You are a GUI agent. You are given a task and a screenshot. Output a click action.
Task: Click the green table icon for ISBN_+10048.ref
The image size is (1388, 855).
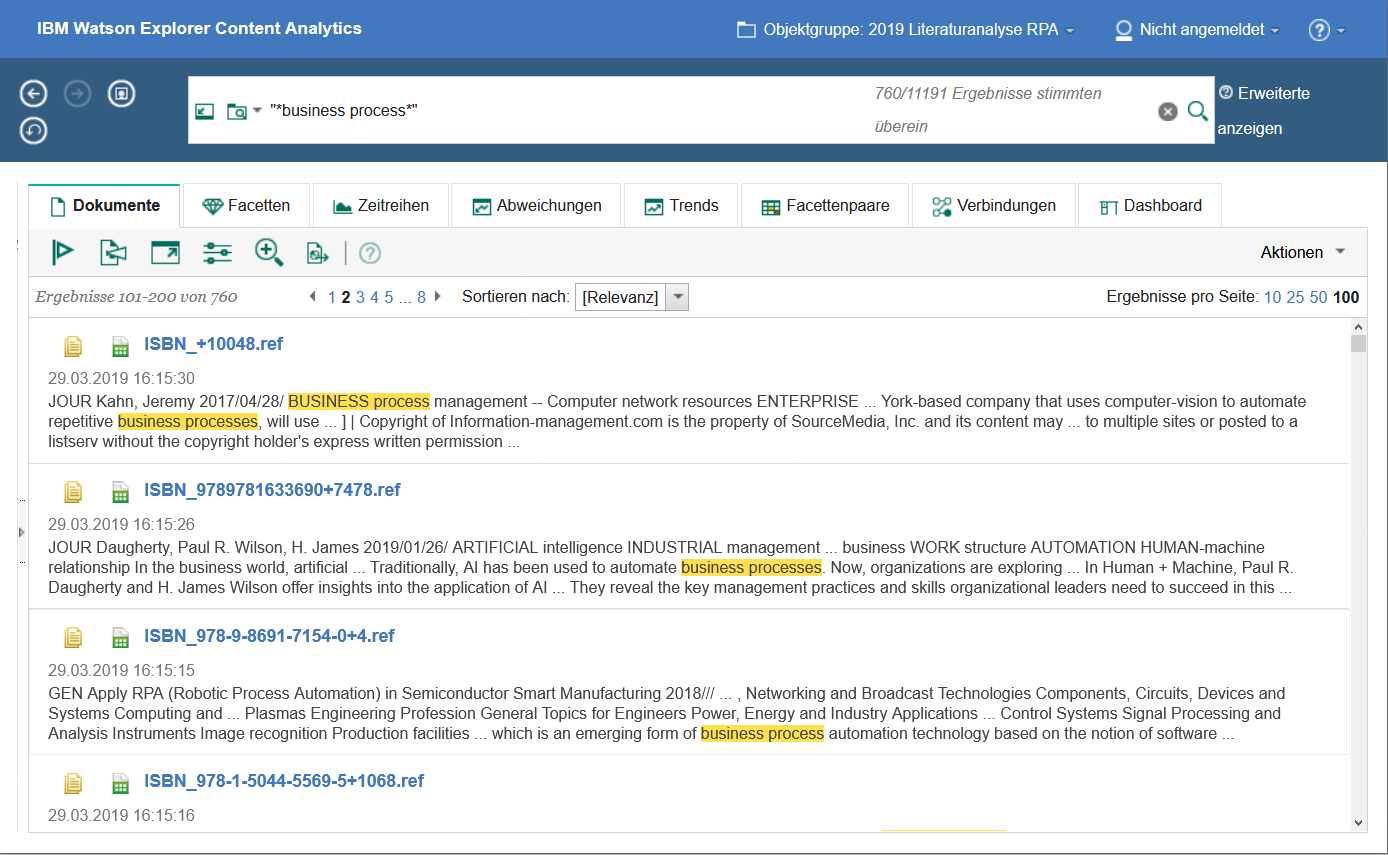[x=120, y=346]
